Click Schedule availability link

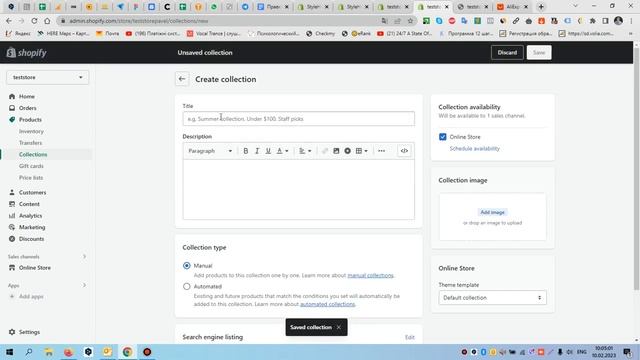click(474, 149)
